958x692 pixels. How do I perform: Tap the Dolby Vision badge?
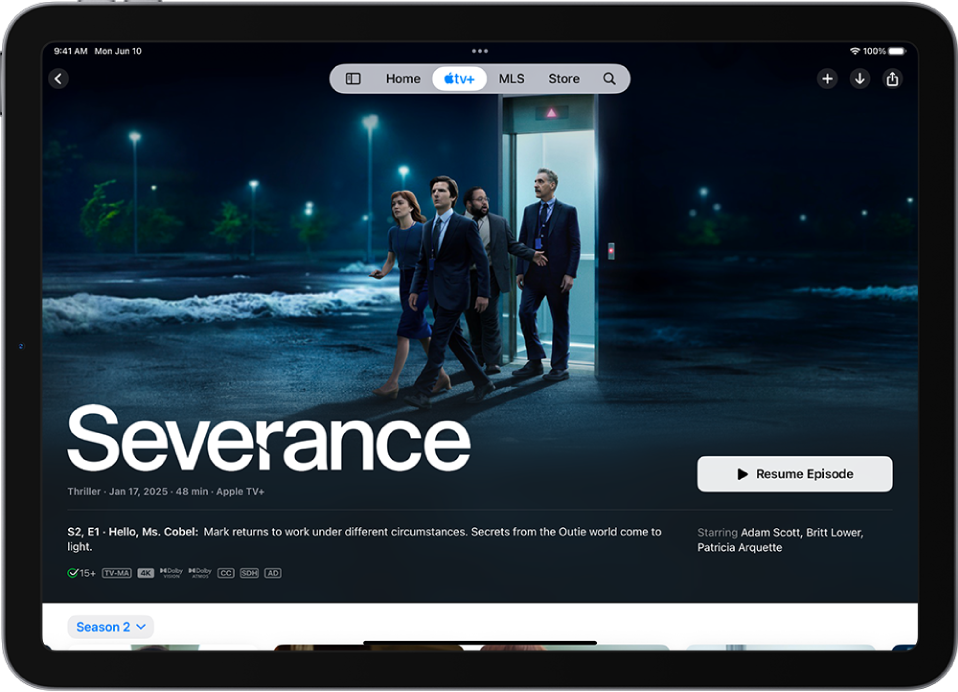pos(170,572)
